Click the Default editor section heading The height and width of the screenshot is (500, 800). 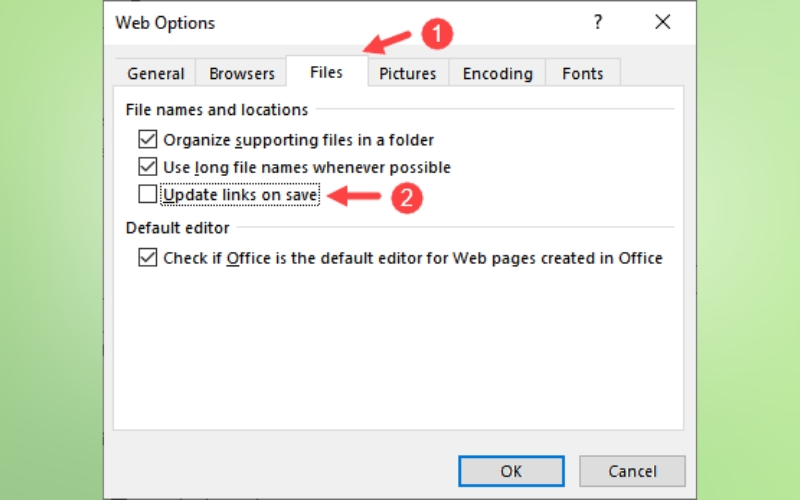coord(178,228)
